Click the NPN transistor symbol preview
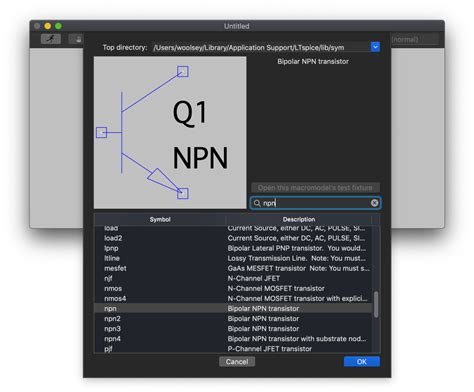 (170, 133)
